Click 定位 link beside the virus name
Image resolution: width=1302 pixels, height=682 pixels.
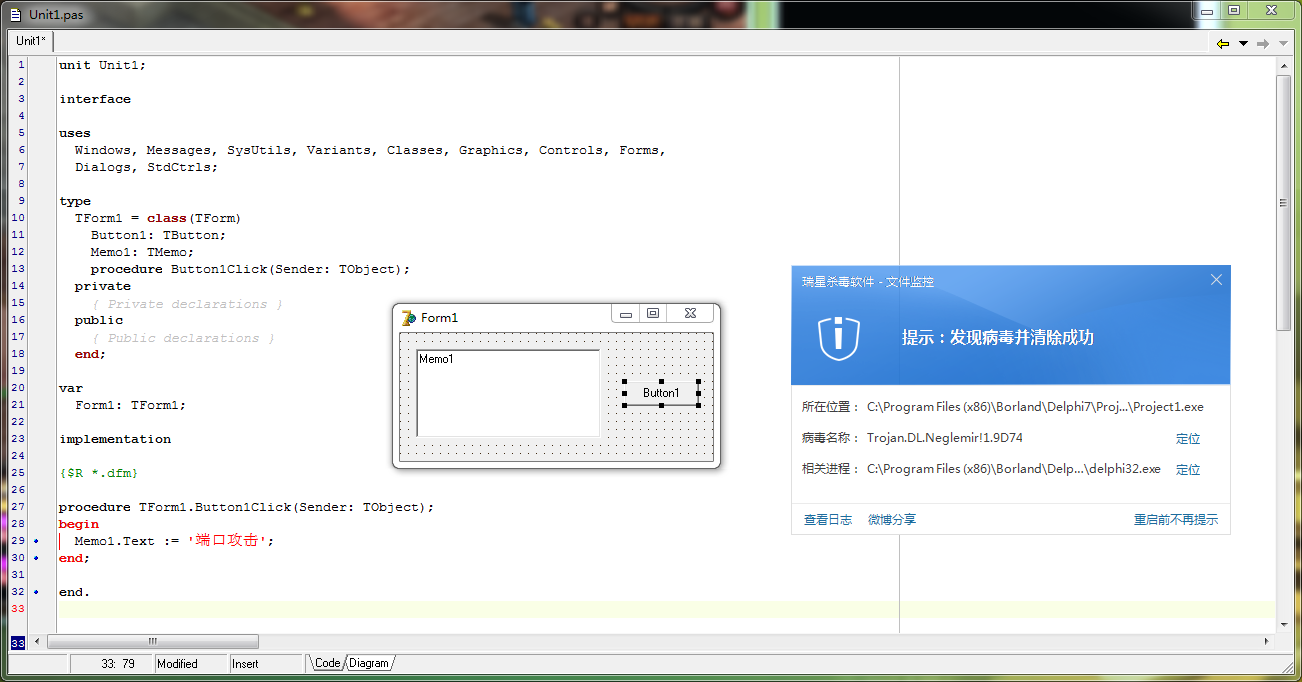click(1188, 439)
